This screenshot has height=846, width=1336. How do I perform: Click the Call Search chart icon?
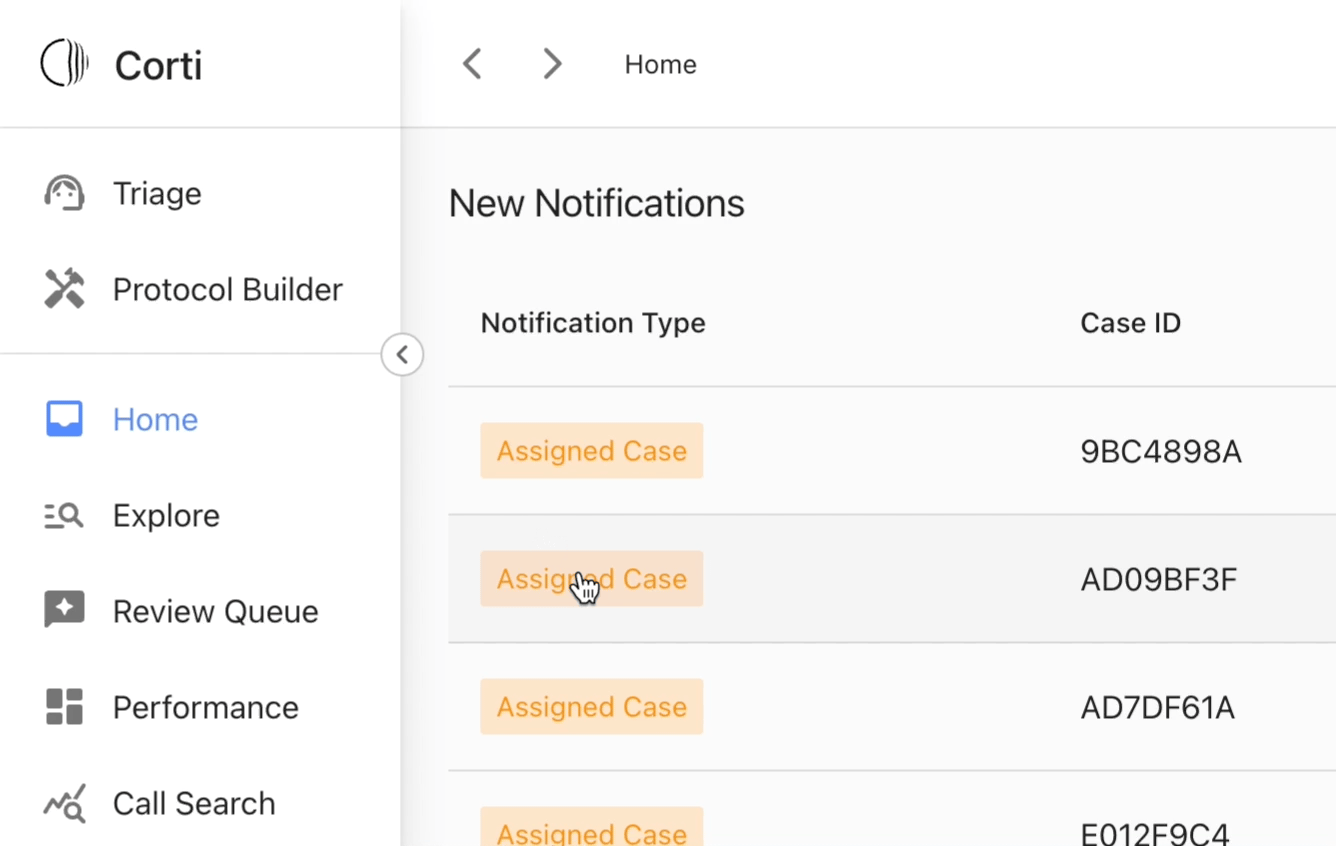[64, 803]
